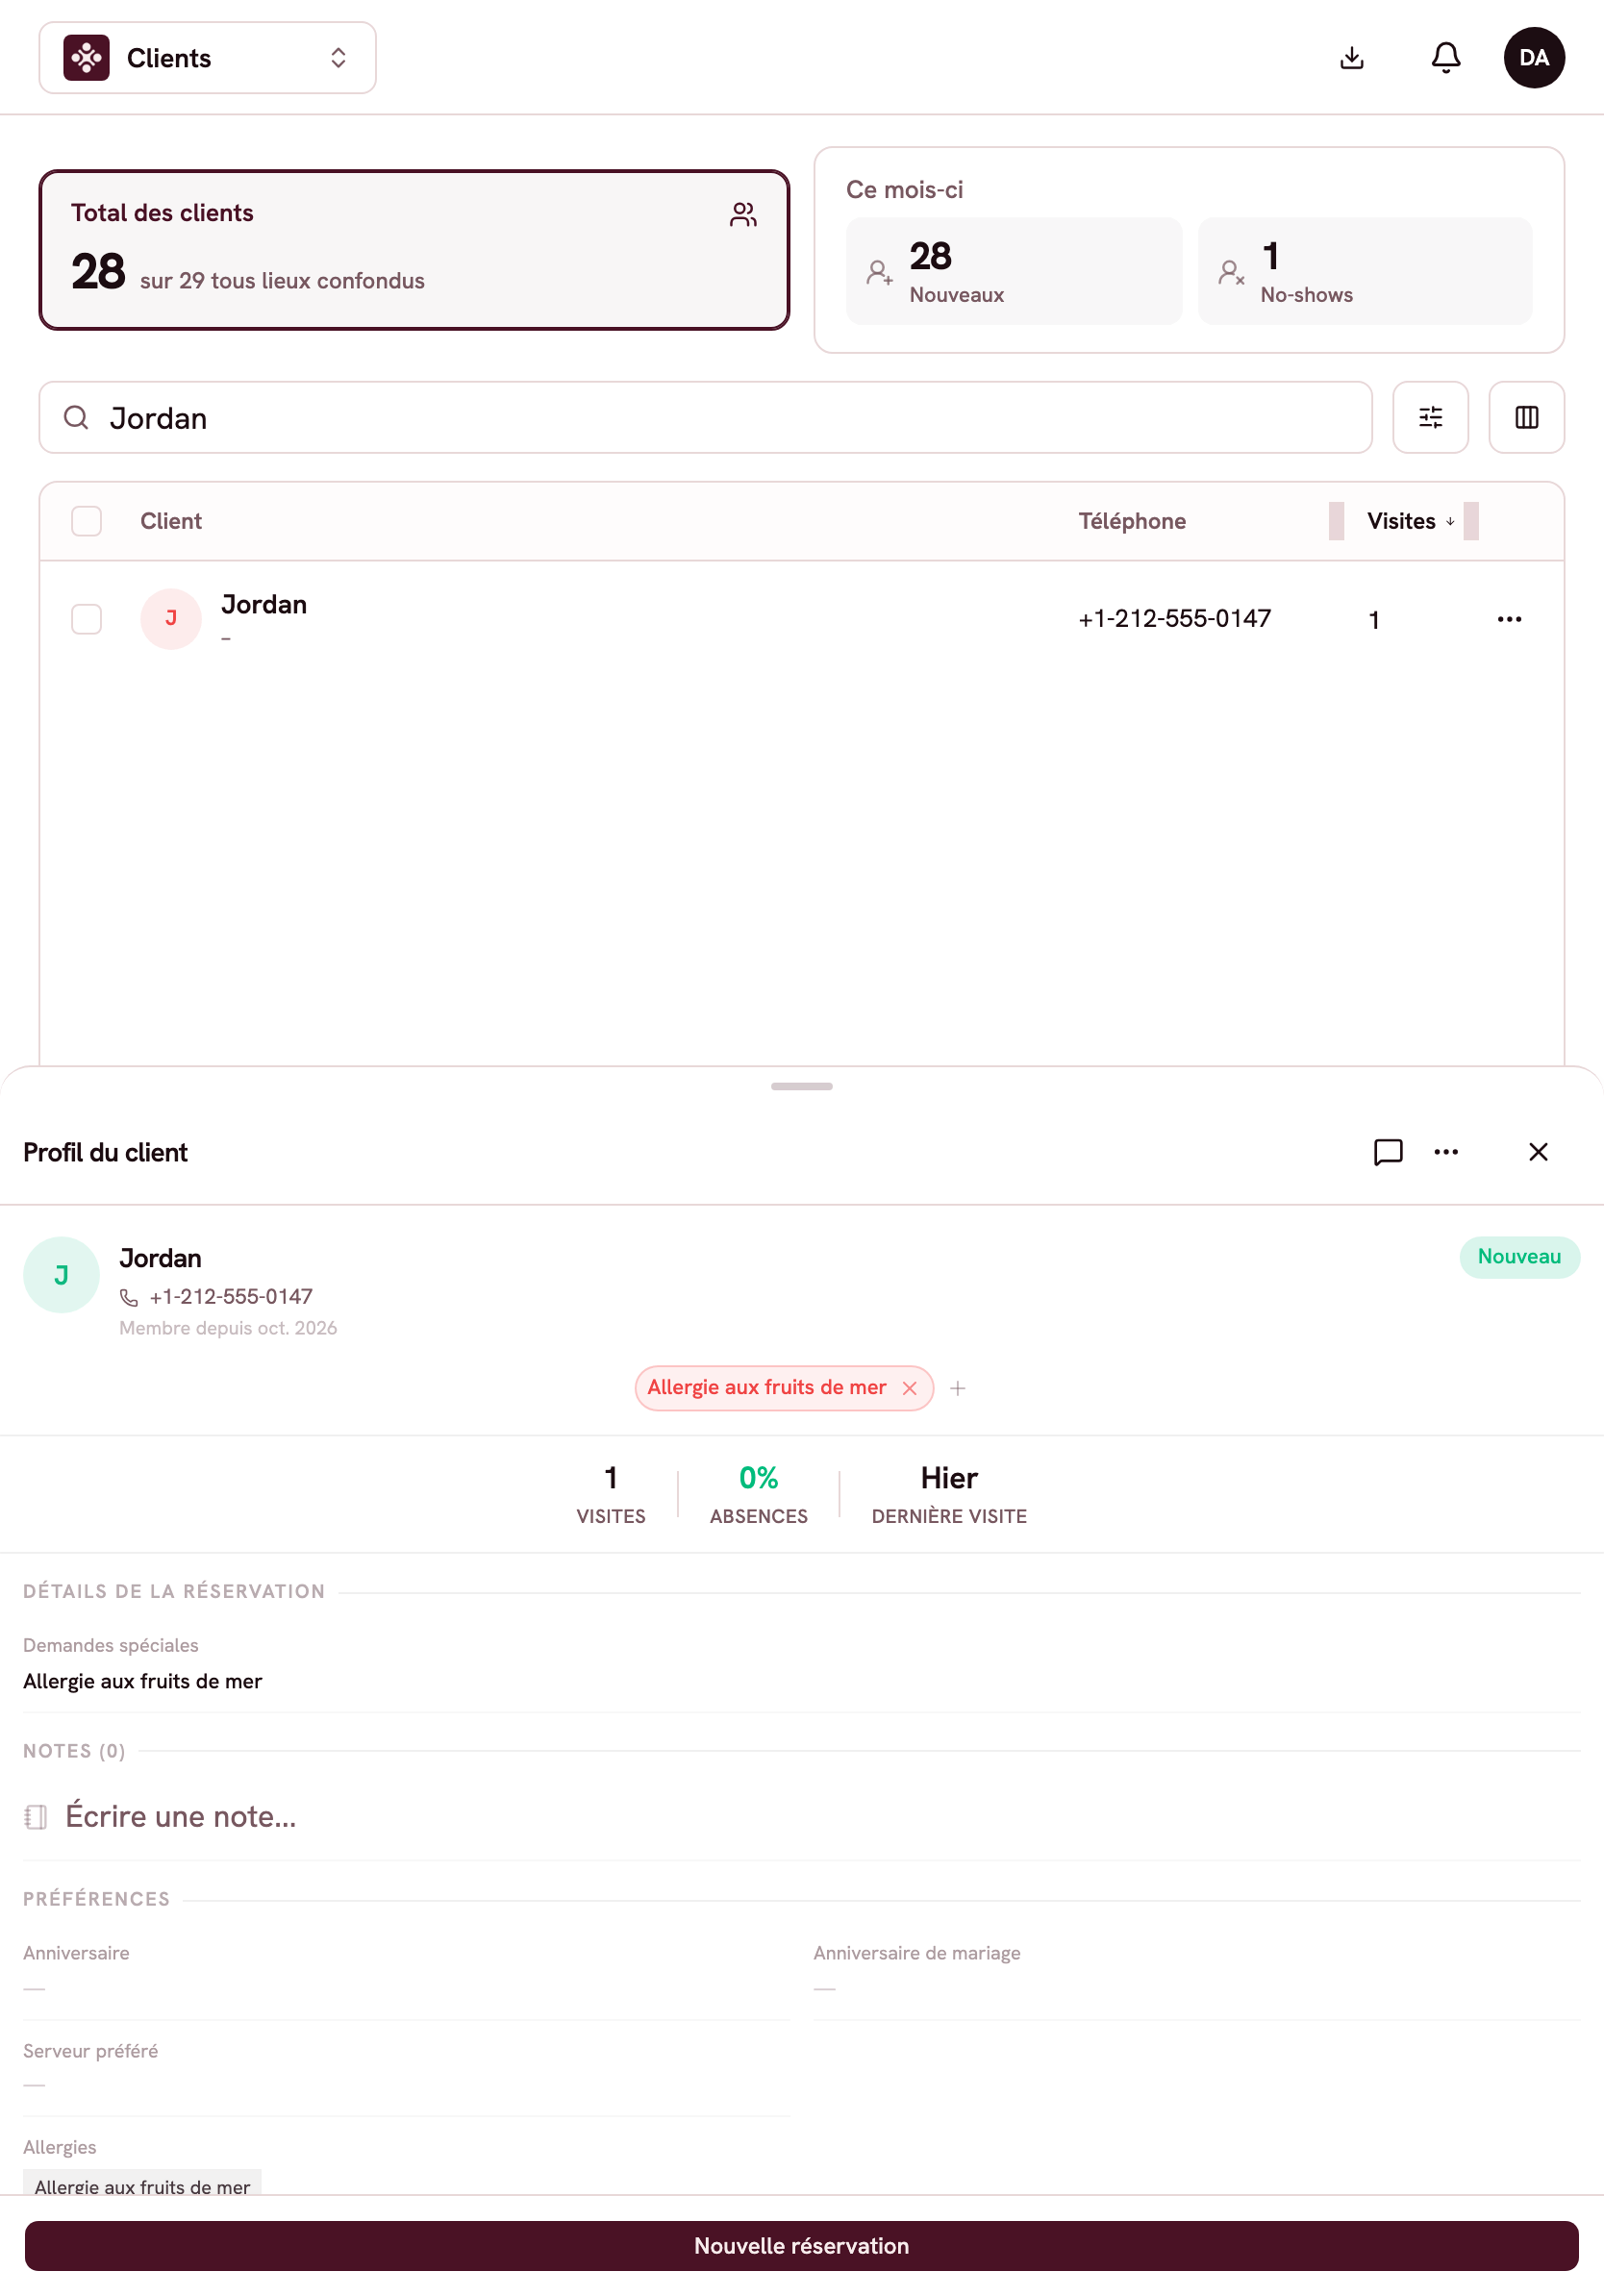Click the +1-212-555-0147 cell in table
Image resolution: width=1604 pixels, height=2296 pixels.
click(x=1174, y=619)
